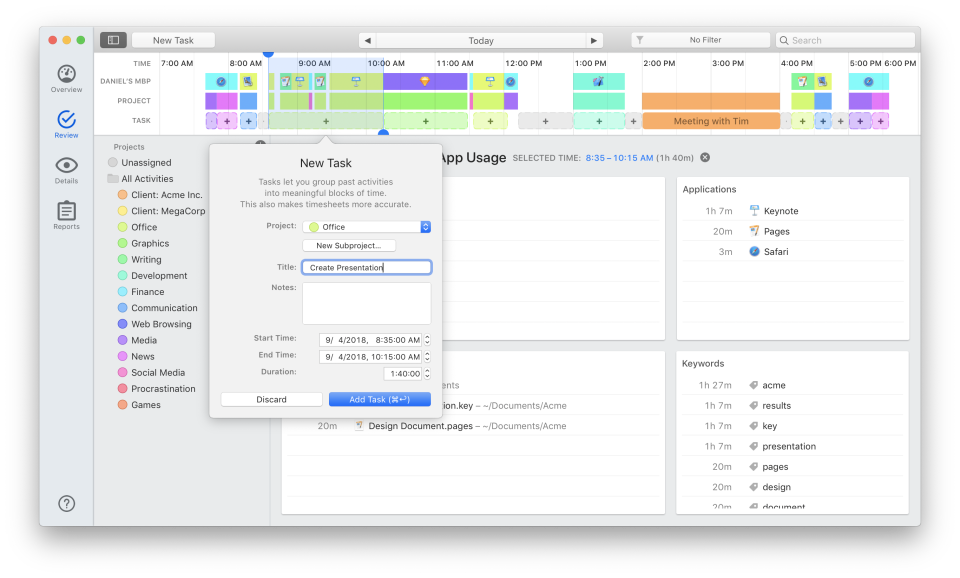Click the New Task toolbar button
960x578 pixels.
173,40
